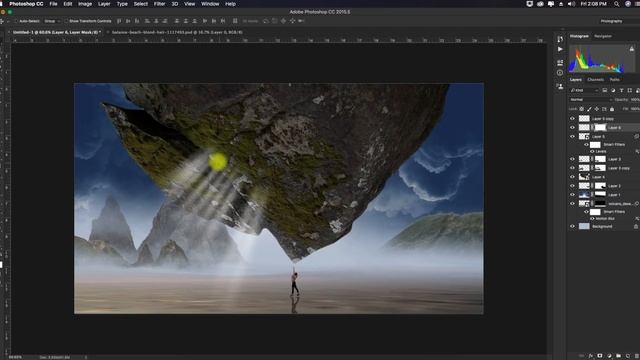Open macOS Spotlight search icon

pyautogui.click(x=616, y=4)
